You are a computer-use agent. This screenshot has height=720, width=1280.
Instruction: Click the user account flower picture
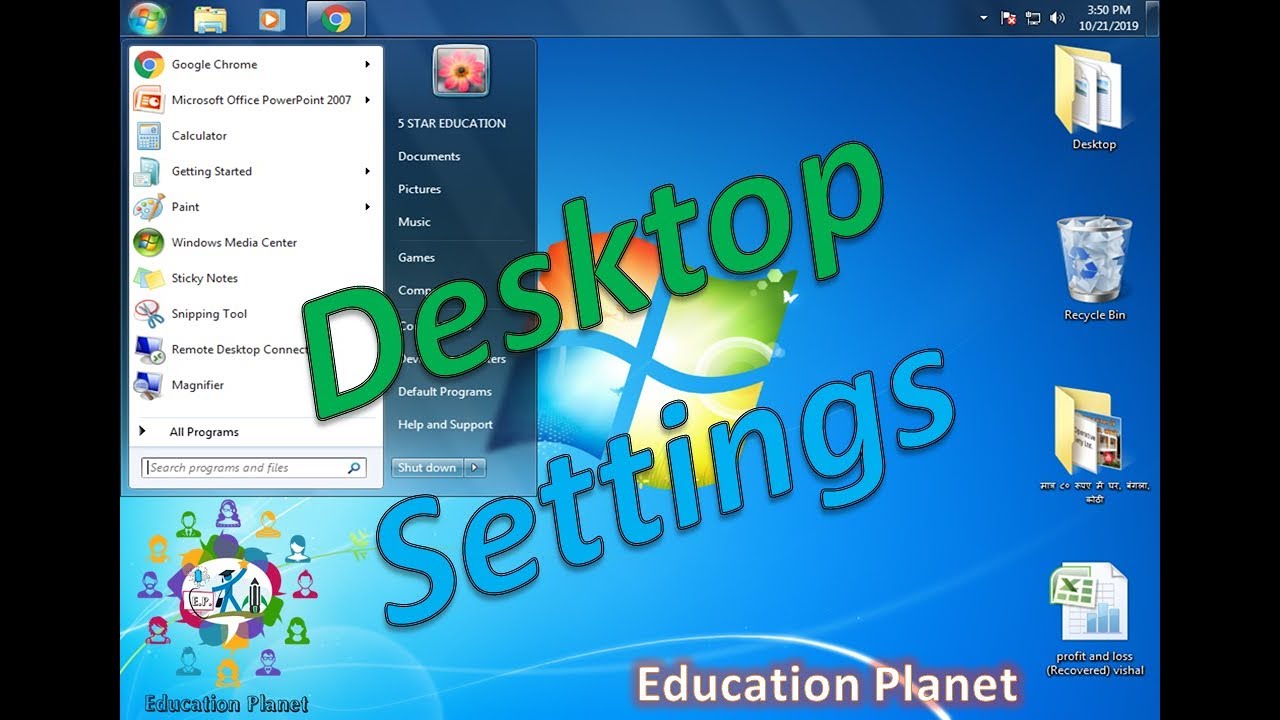tap(461, 70)
